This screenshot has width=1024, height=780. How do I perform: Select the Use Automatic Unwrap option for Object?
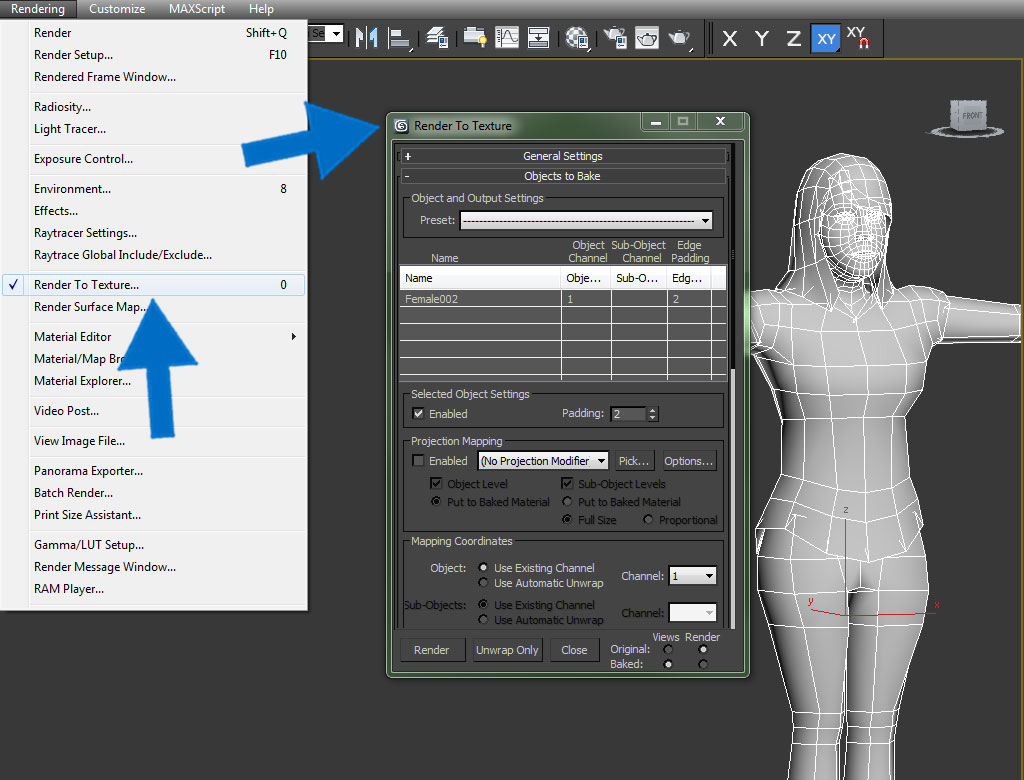pos(485,583)
